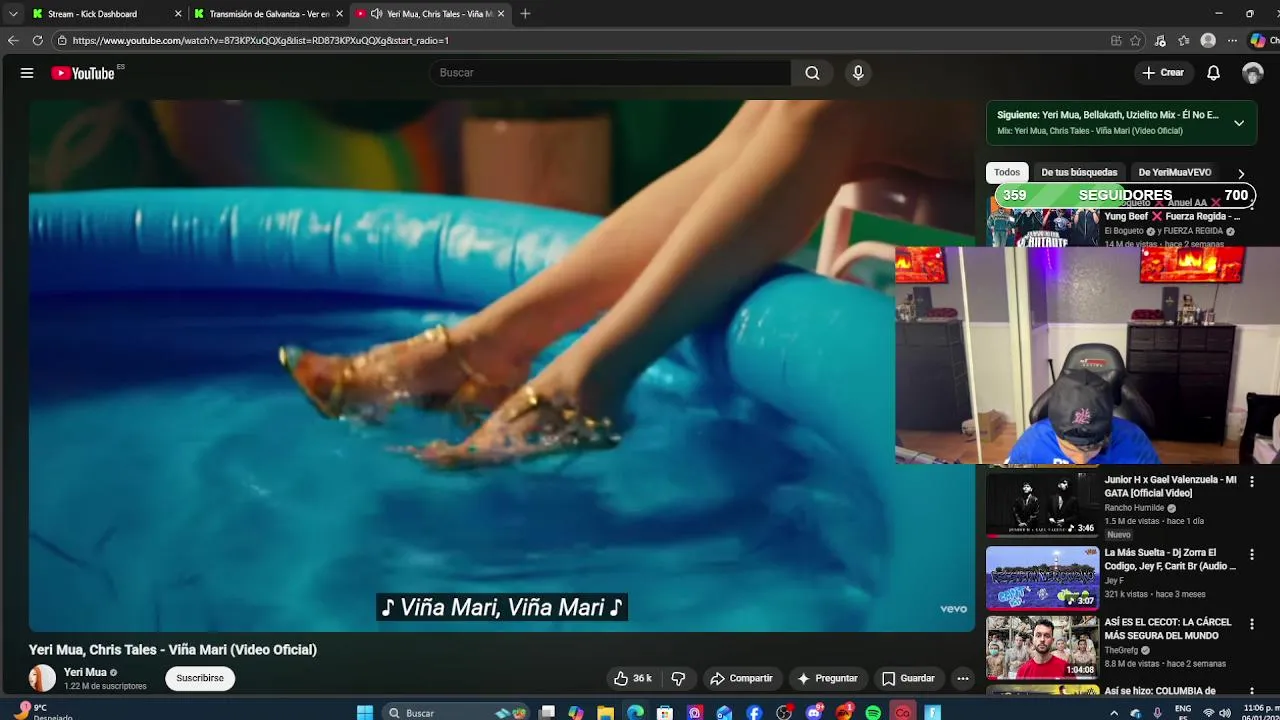Go to YouTube home via the logo
Screen dimensions: 1280x720
click(83, 73)
